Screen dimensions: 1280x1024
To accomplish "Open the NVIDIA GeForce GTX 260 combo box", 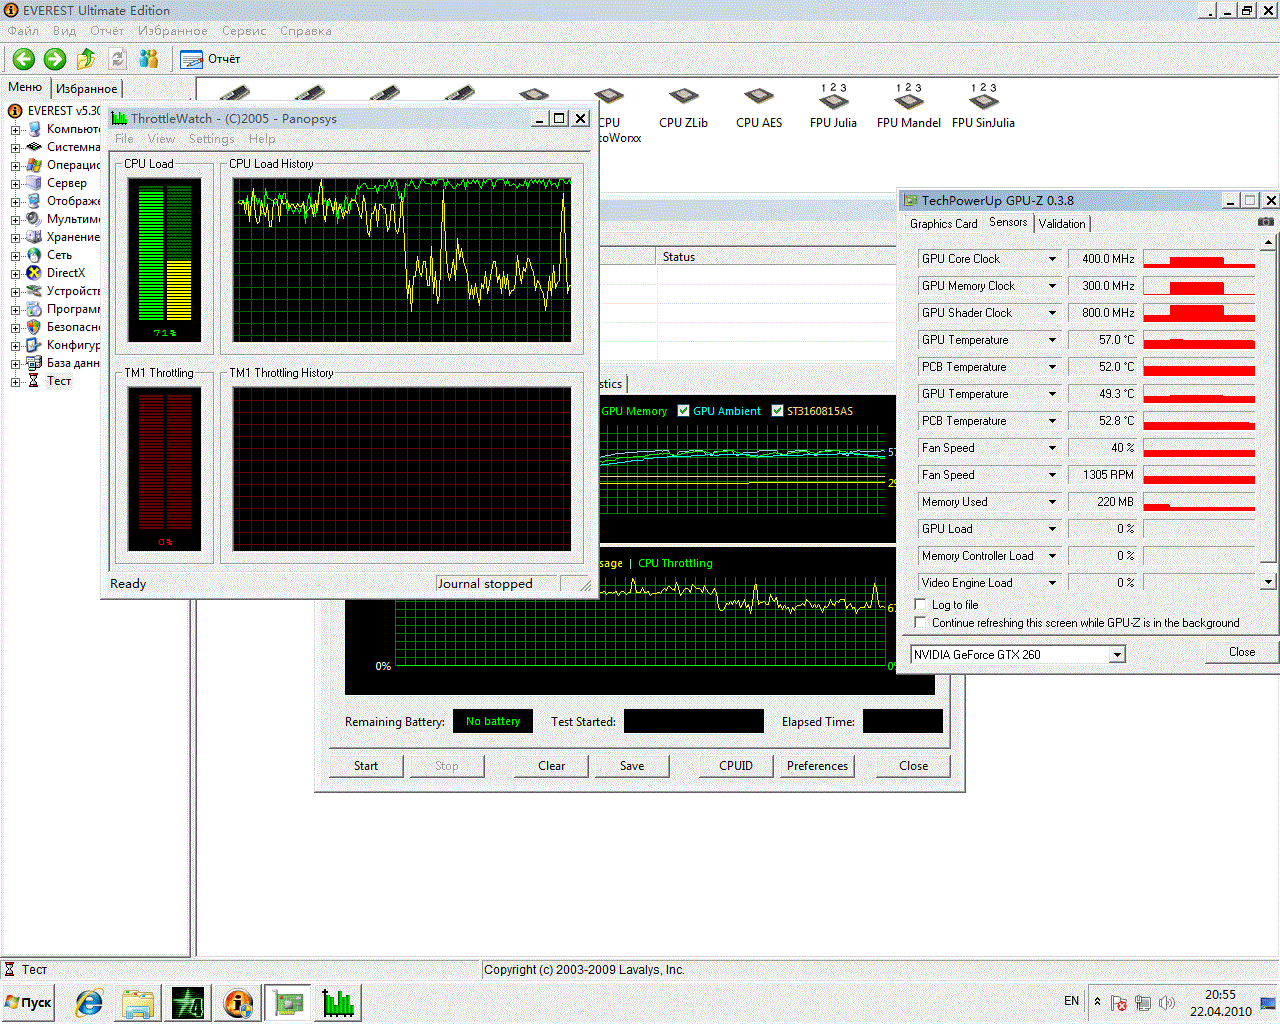I will click(x=1018, y=655).
